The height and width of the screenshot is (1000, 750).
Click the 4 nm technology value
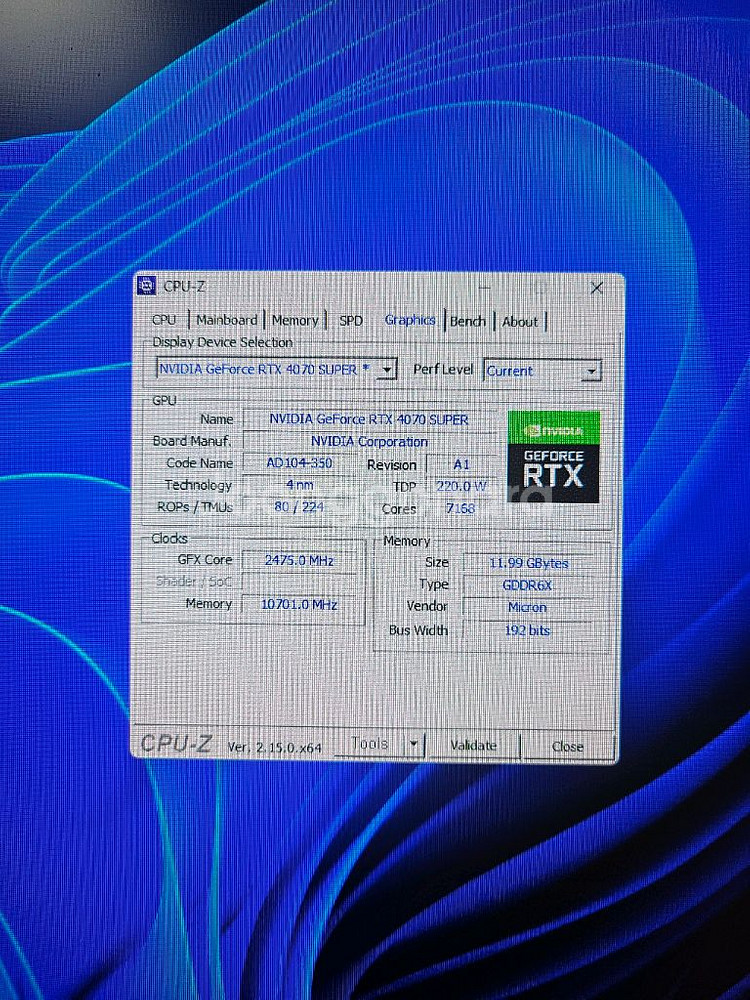point(299,485)
